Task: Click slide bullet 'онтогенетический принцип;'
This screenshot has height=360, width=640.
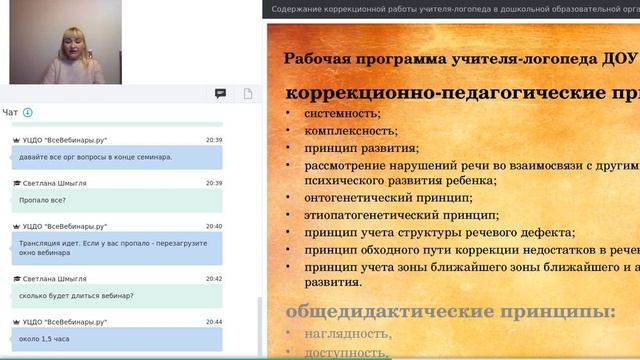Action: coord(388,198)
